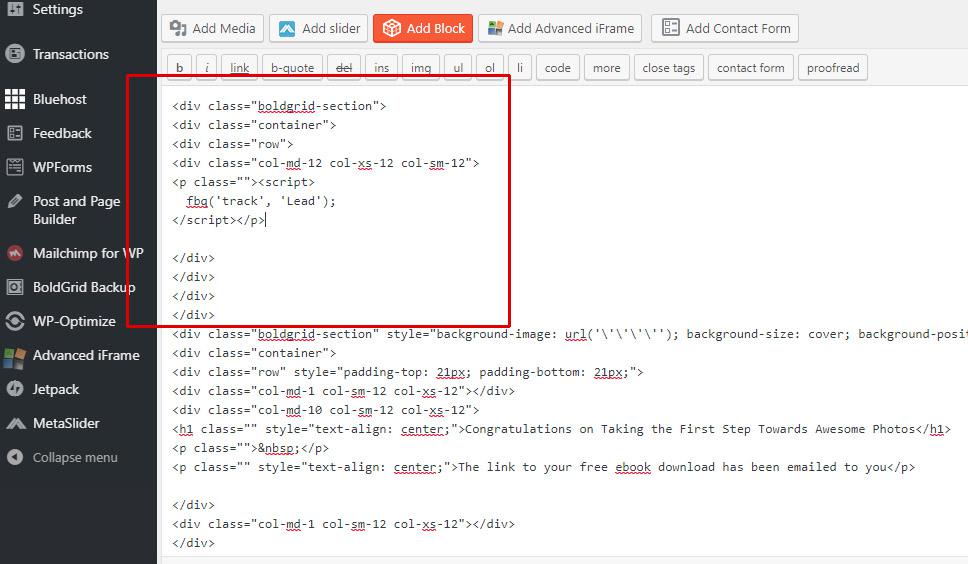Click the close tags toolbar button
Viewport: 968px width, 564px height.
[x=668, y=68]
